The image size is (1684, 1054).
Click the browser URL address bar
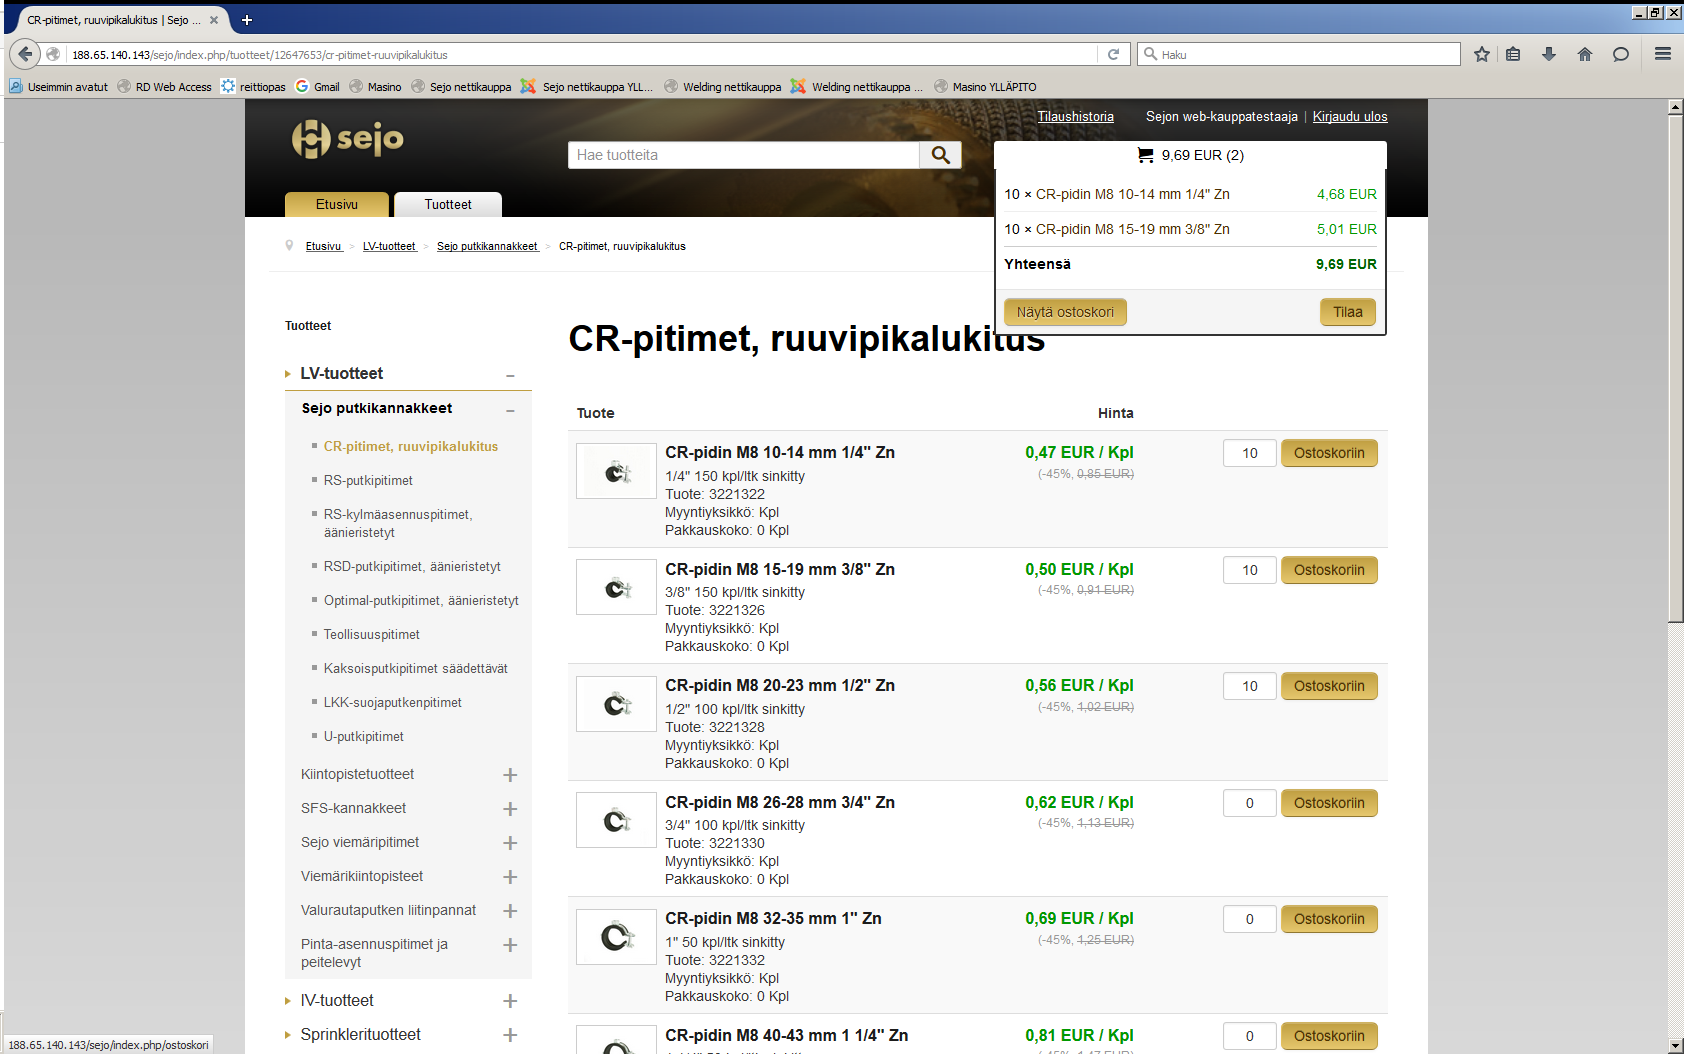click(x=580, y=55)
